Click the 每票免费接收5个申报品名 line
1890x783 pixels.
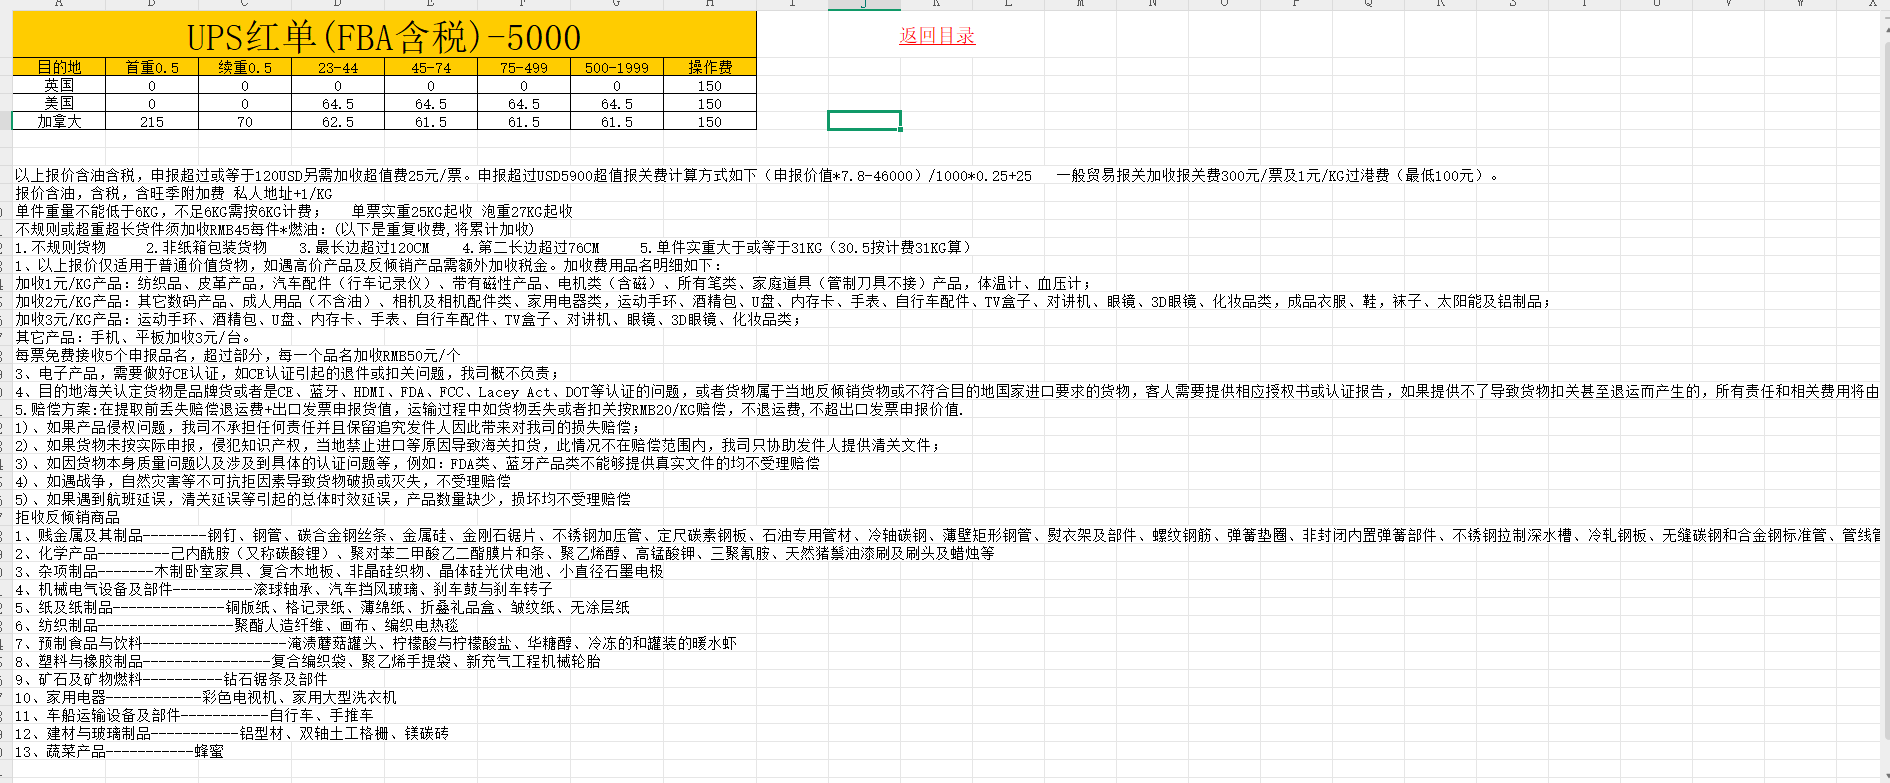238,356
